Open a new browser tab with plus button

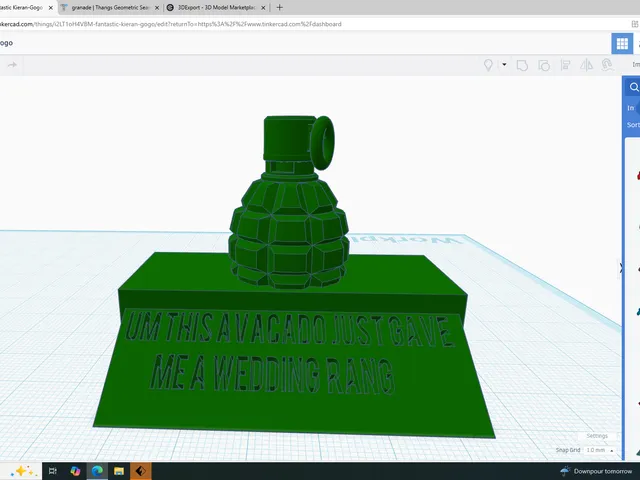(x=280, y=7)
